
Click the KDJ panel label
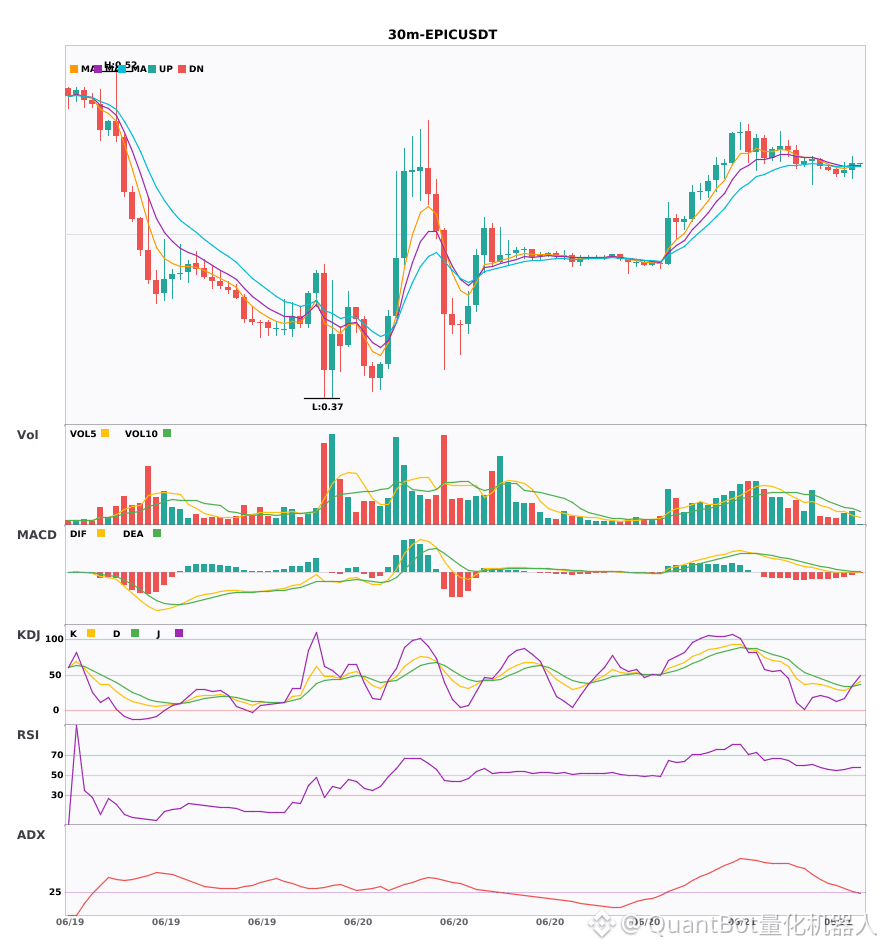tap(28, 635)
